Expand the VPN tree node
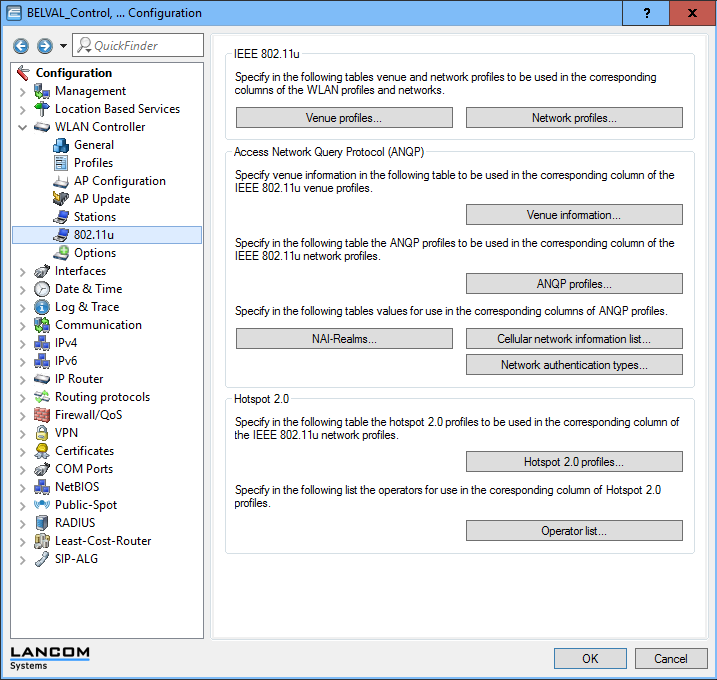Viewport: 717px width, 680px height. 22,434
